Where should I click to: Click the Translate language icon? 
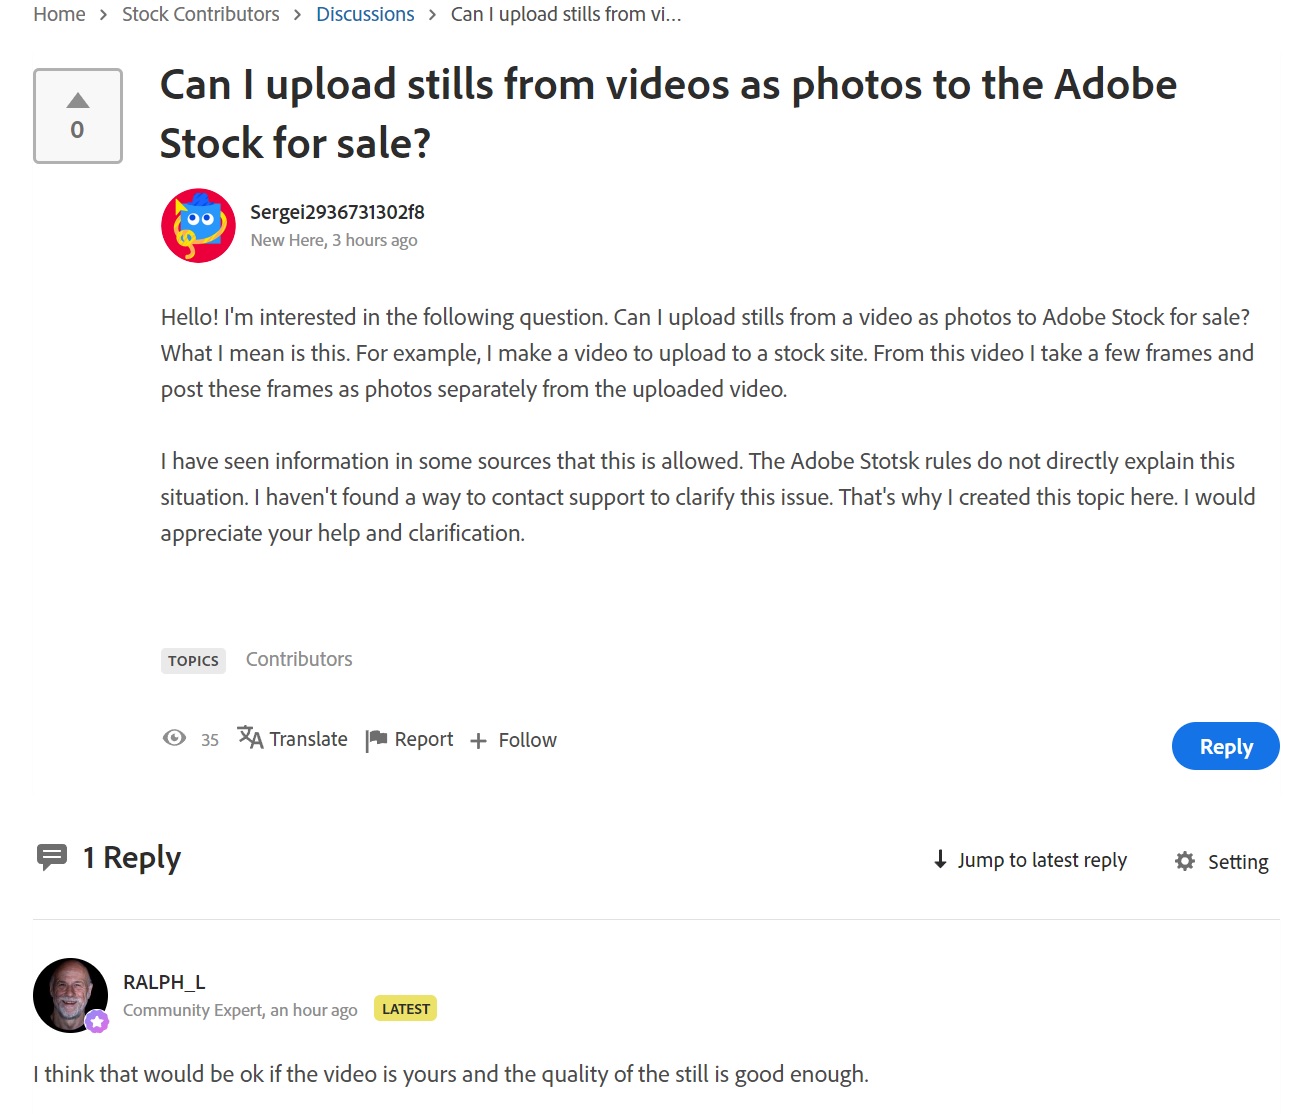click(250, 738)
